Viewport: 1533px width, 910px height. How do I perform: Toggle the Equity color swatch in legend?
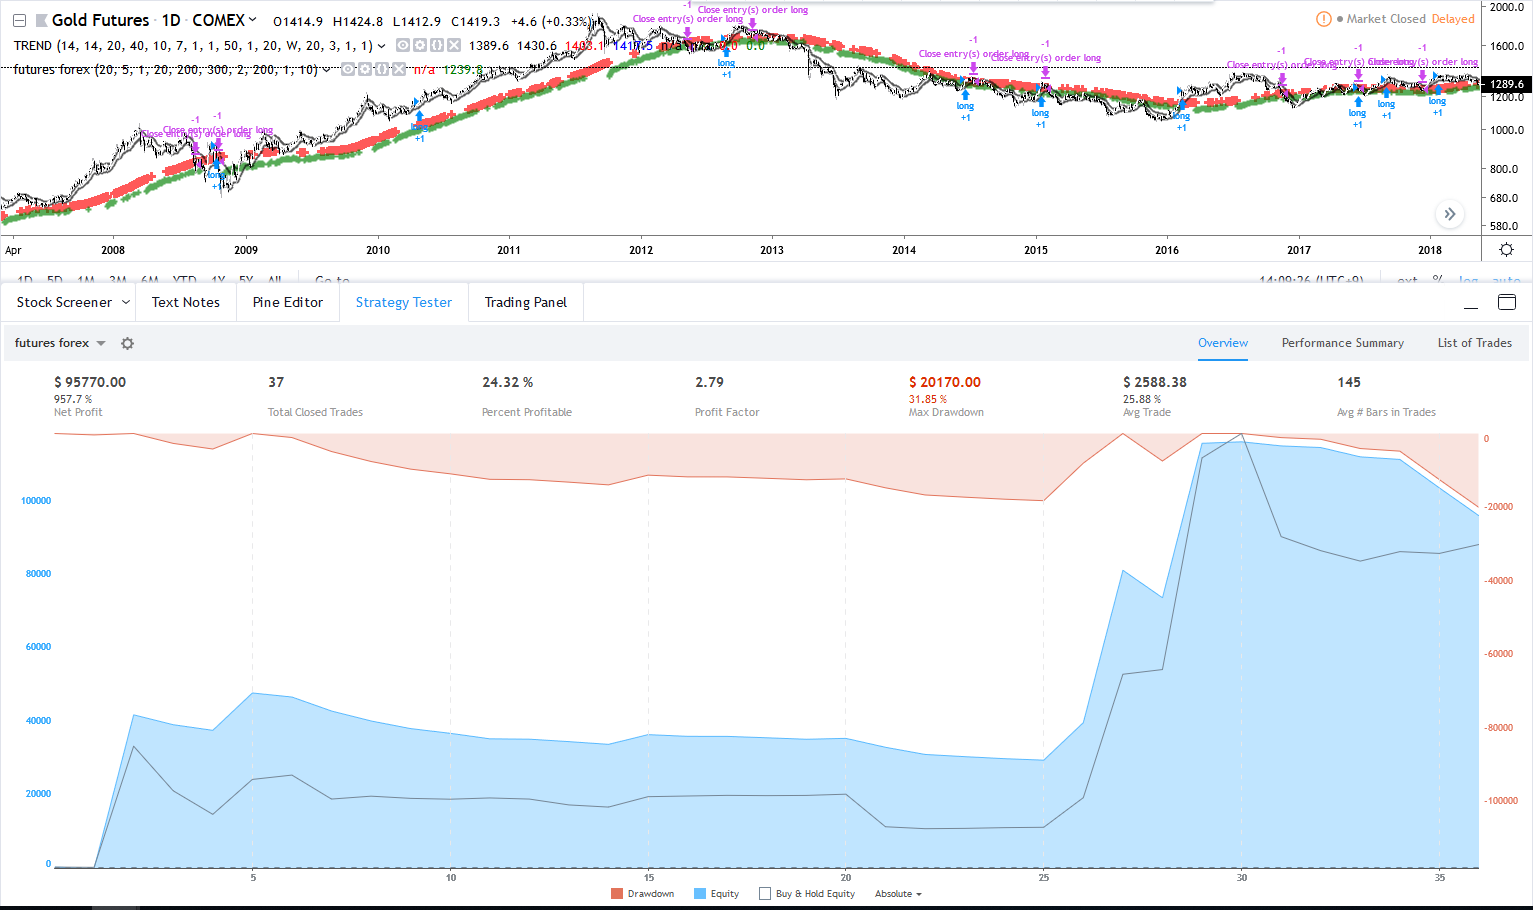tap(700, 894)
